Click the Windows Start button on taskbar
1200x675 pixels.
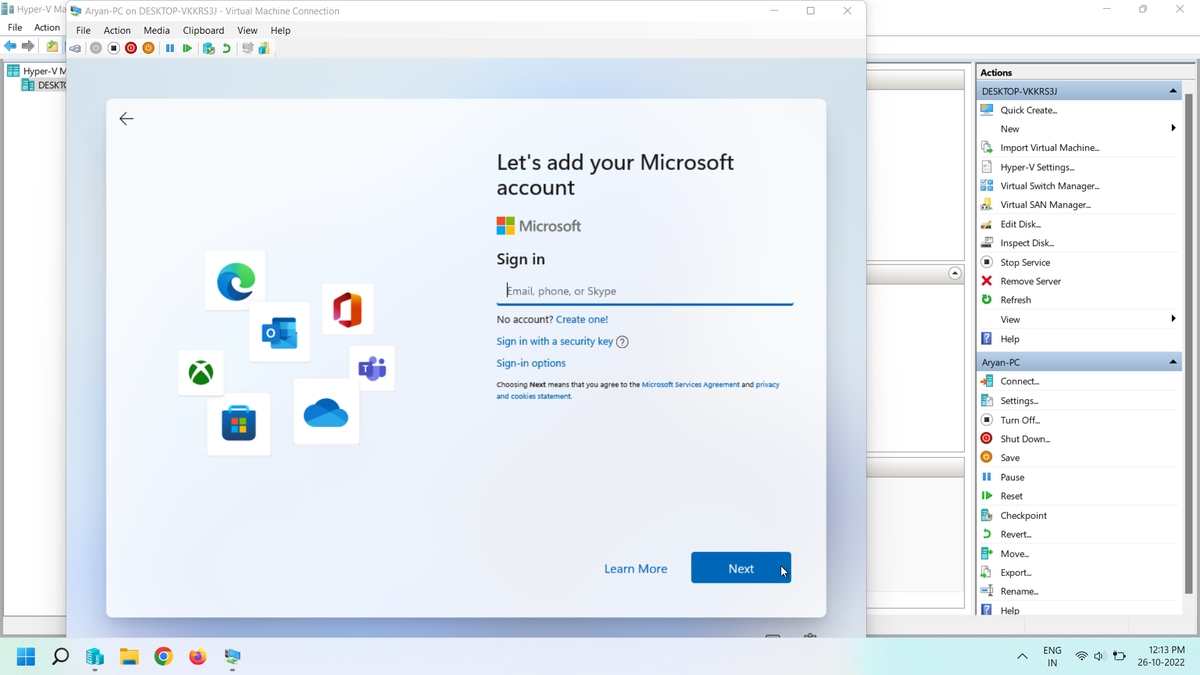(26, 657)
